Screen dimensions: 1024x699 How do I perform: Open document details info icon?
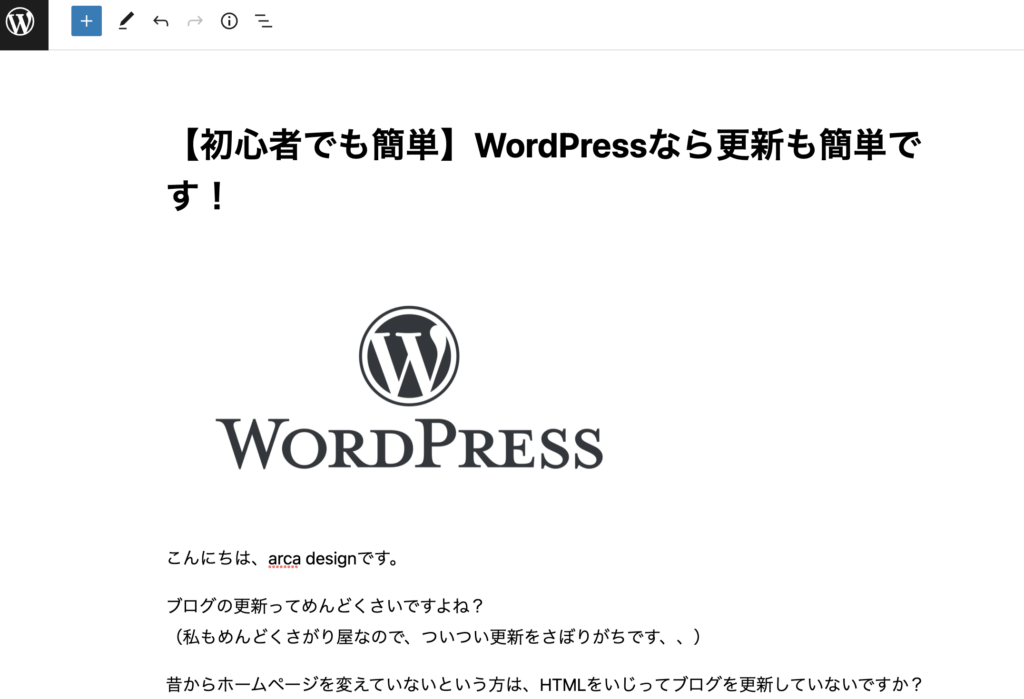point(229,21)
